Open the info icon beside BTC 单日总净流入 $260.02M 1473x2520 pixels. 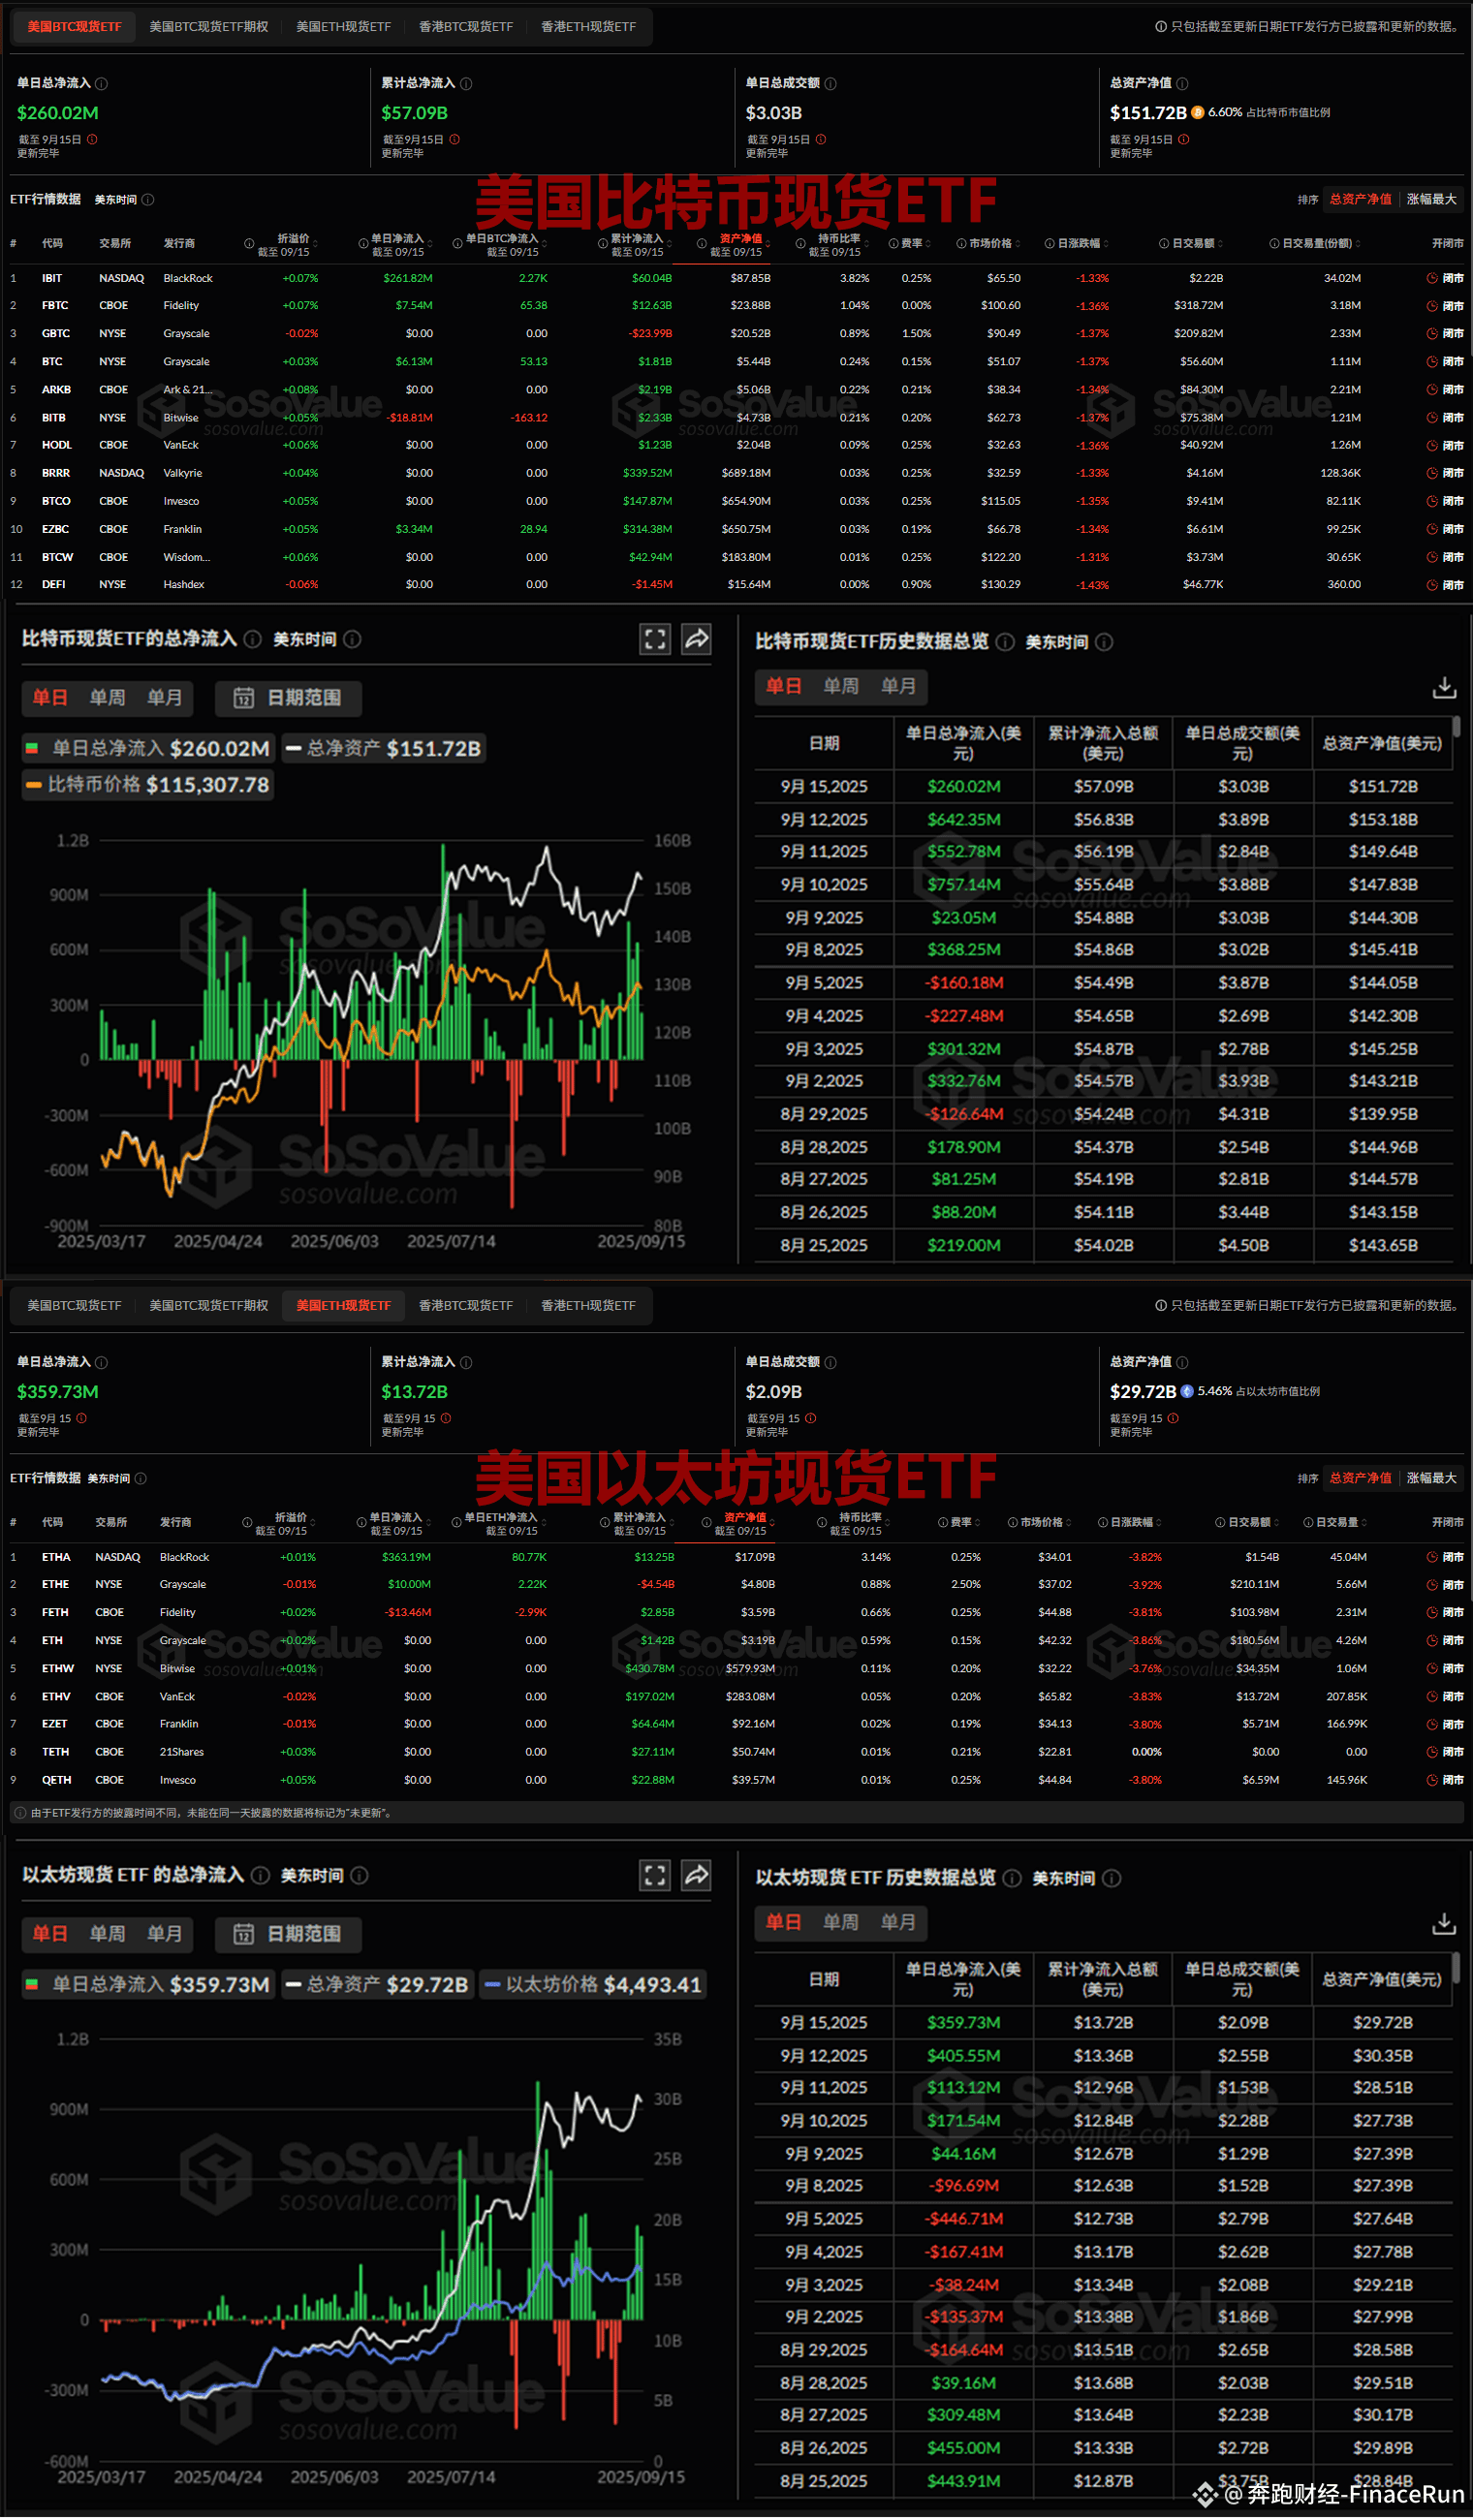point(101,84)
